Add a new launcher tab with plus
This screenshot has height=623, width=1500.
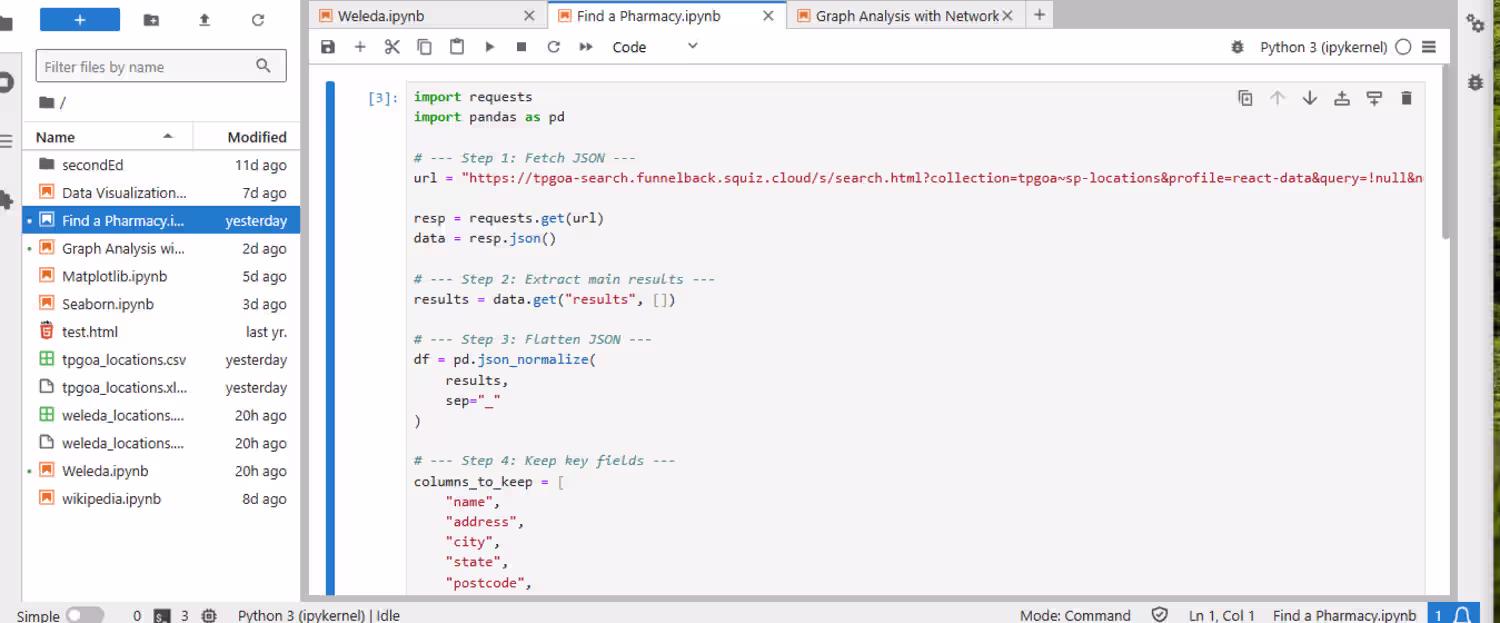point(1039,15)
